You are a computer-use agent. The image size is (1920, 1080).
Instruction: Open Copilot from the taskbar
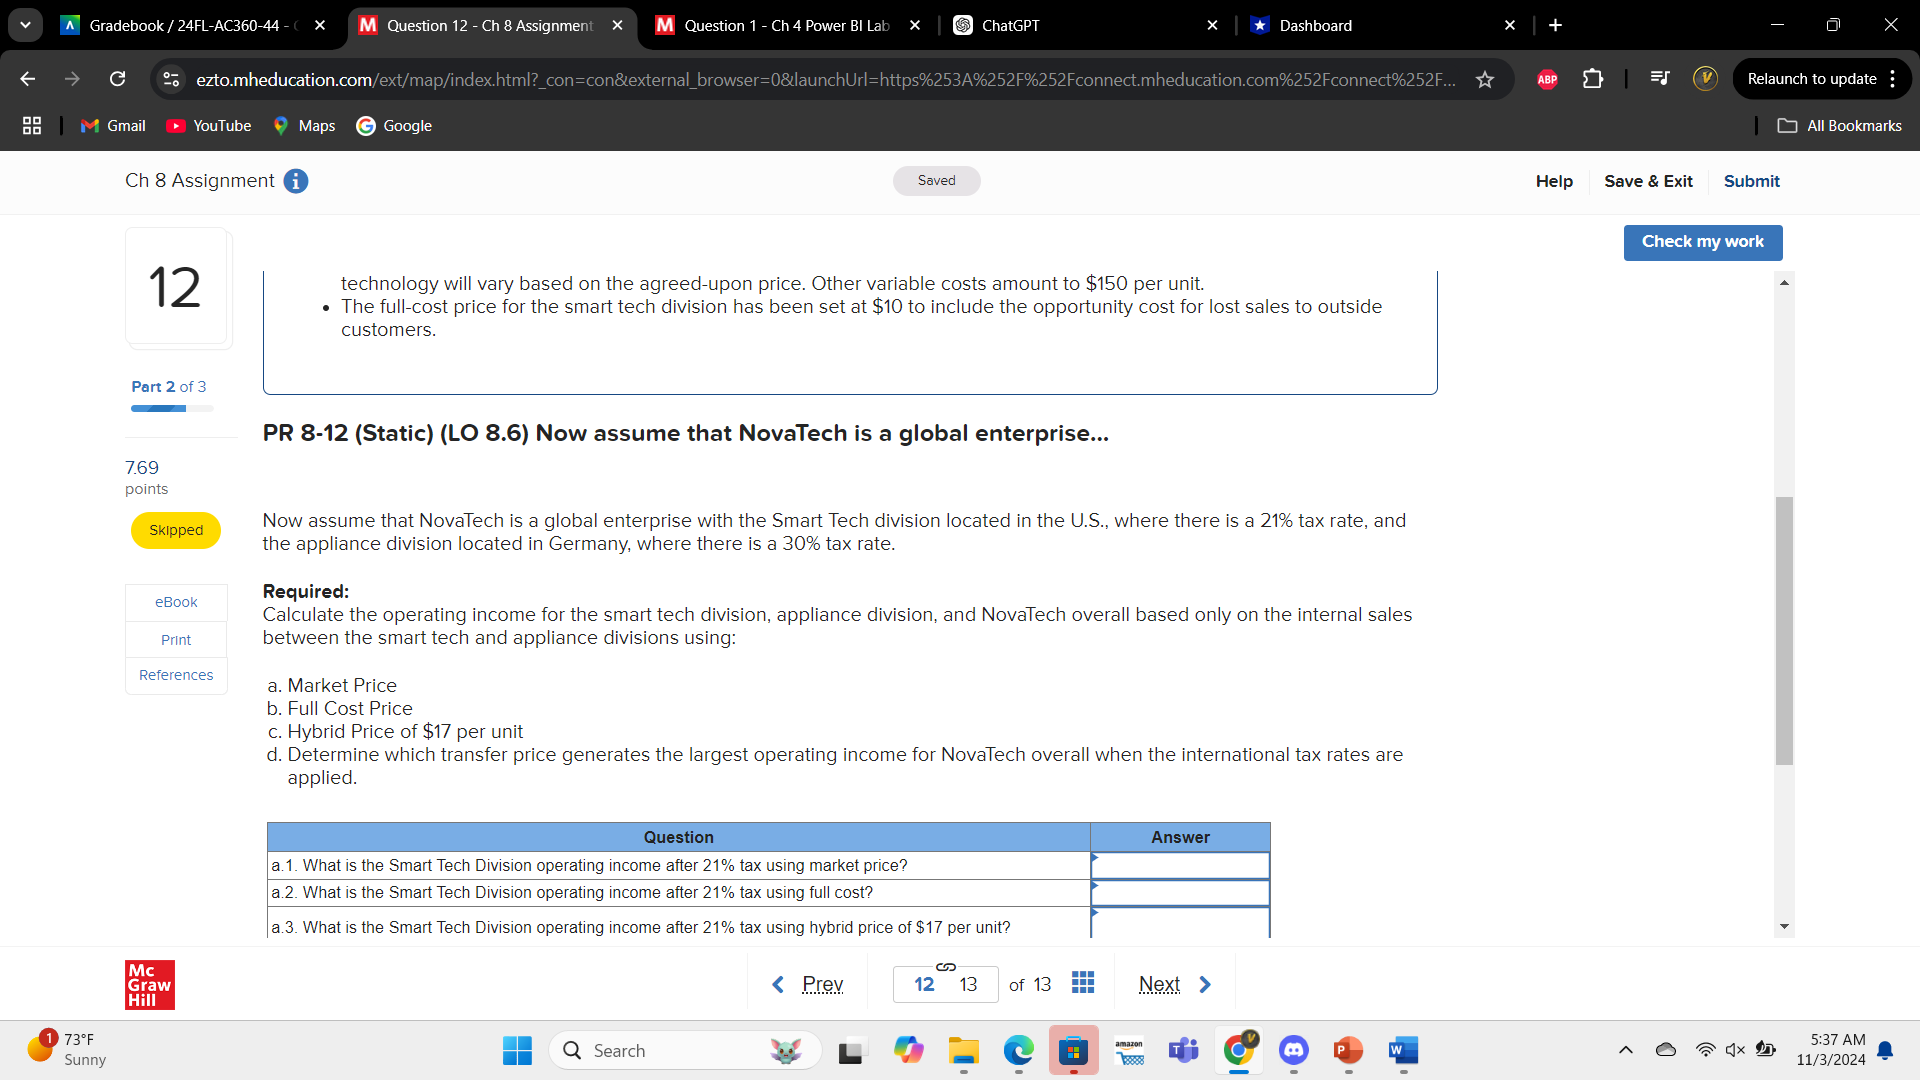[x=908, y=1051]
